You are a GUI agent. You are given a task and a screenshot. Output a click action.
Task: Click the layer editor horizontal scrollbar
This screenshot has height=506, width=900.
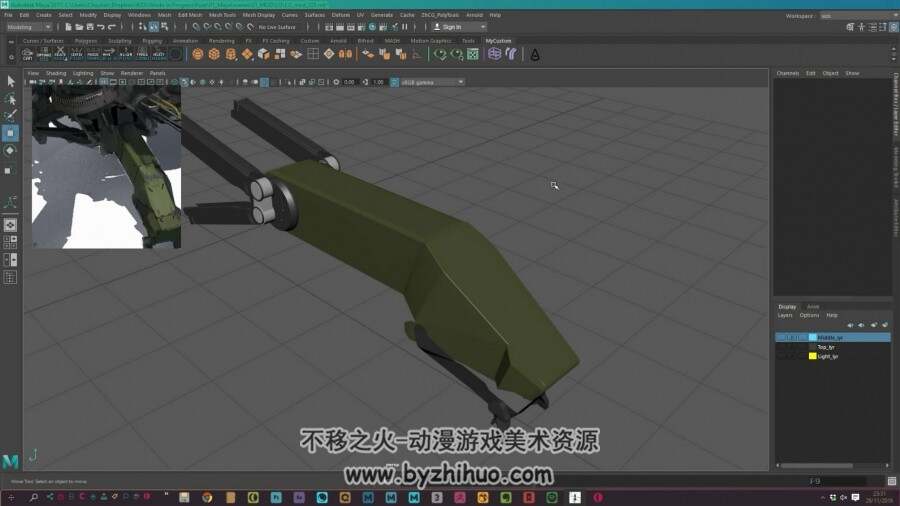coord(816,465)
